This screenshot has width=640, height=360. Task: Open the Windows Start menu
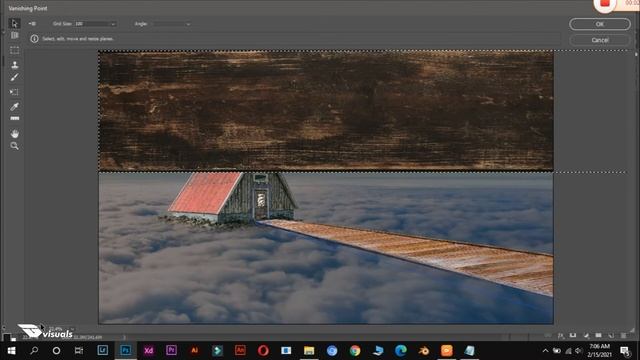click(x=11, y=351)
